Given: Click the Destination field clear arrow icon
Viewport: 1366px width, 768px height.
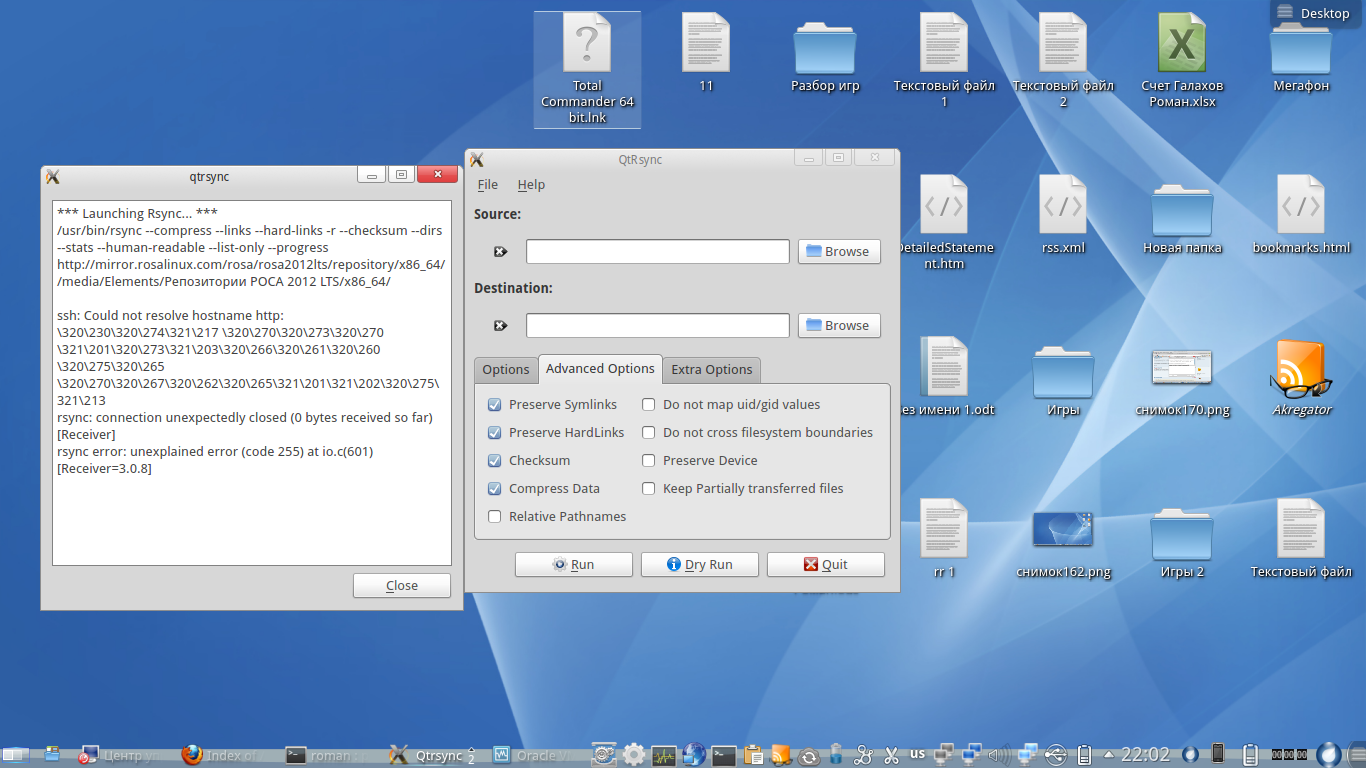Looking at the screenshot, I should point(500,326).
